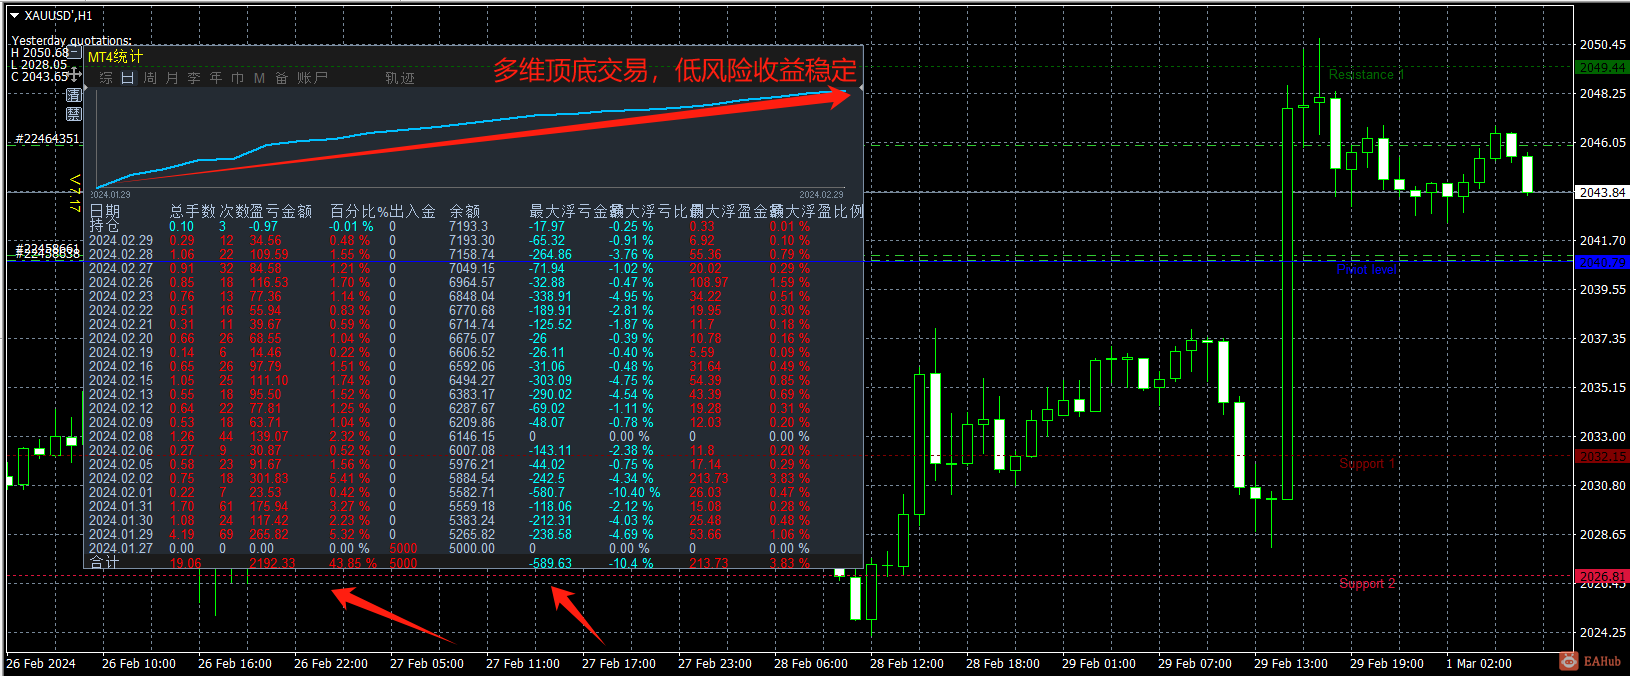The height and width of the screenshot is (676, 1630).
Task: Click the total profit value 2192.33
Action: pos(273,563)
